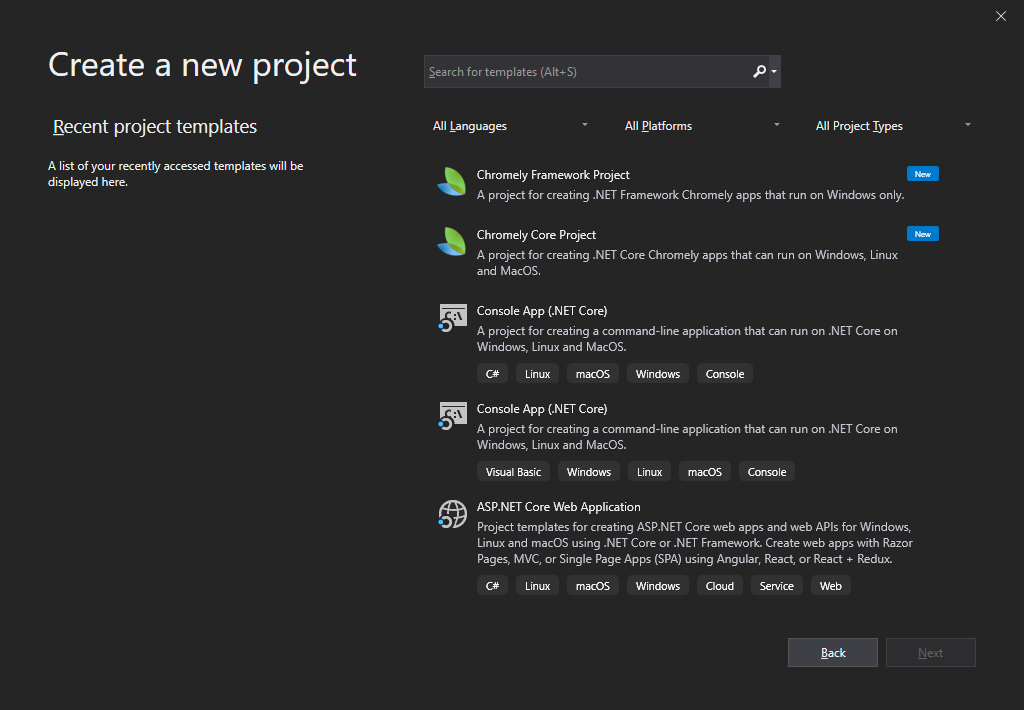Click the Console tag on C# Console App
This screenshot has width=1024, height=710.
725,374
